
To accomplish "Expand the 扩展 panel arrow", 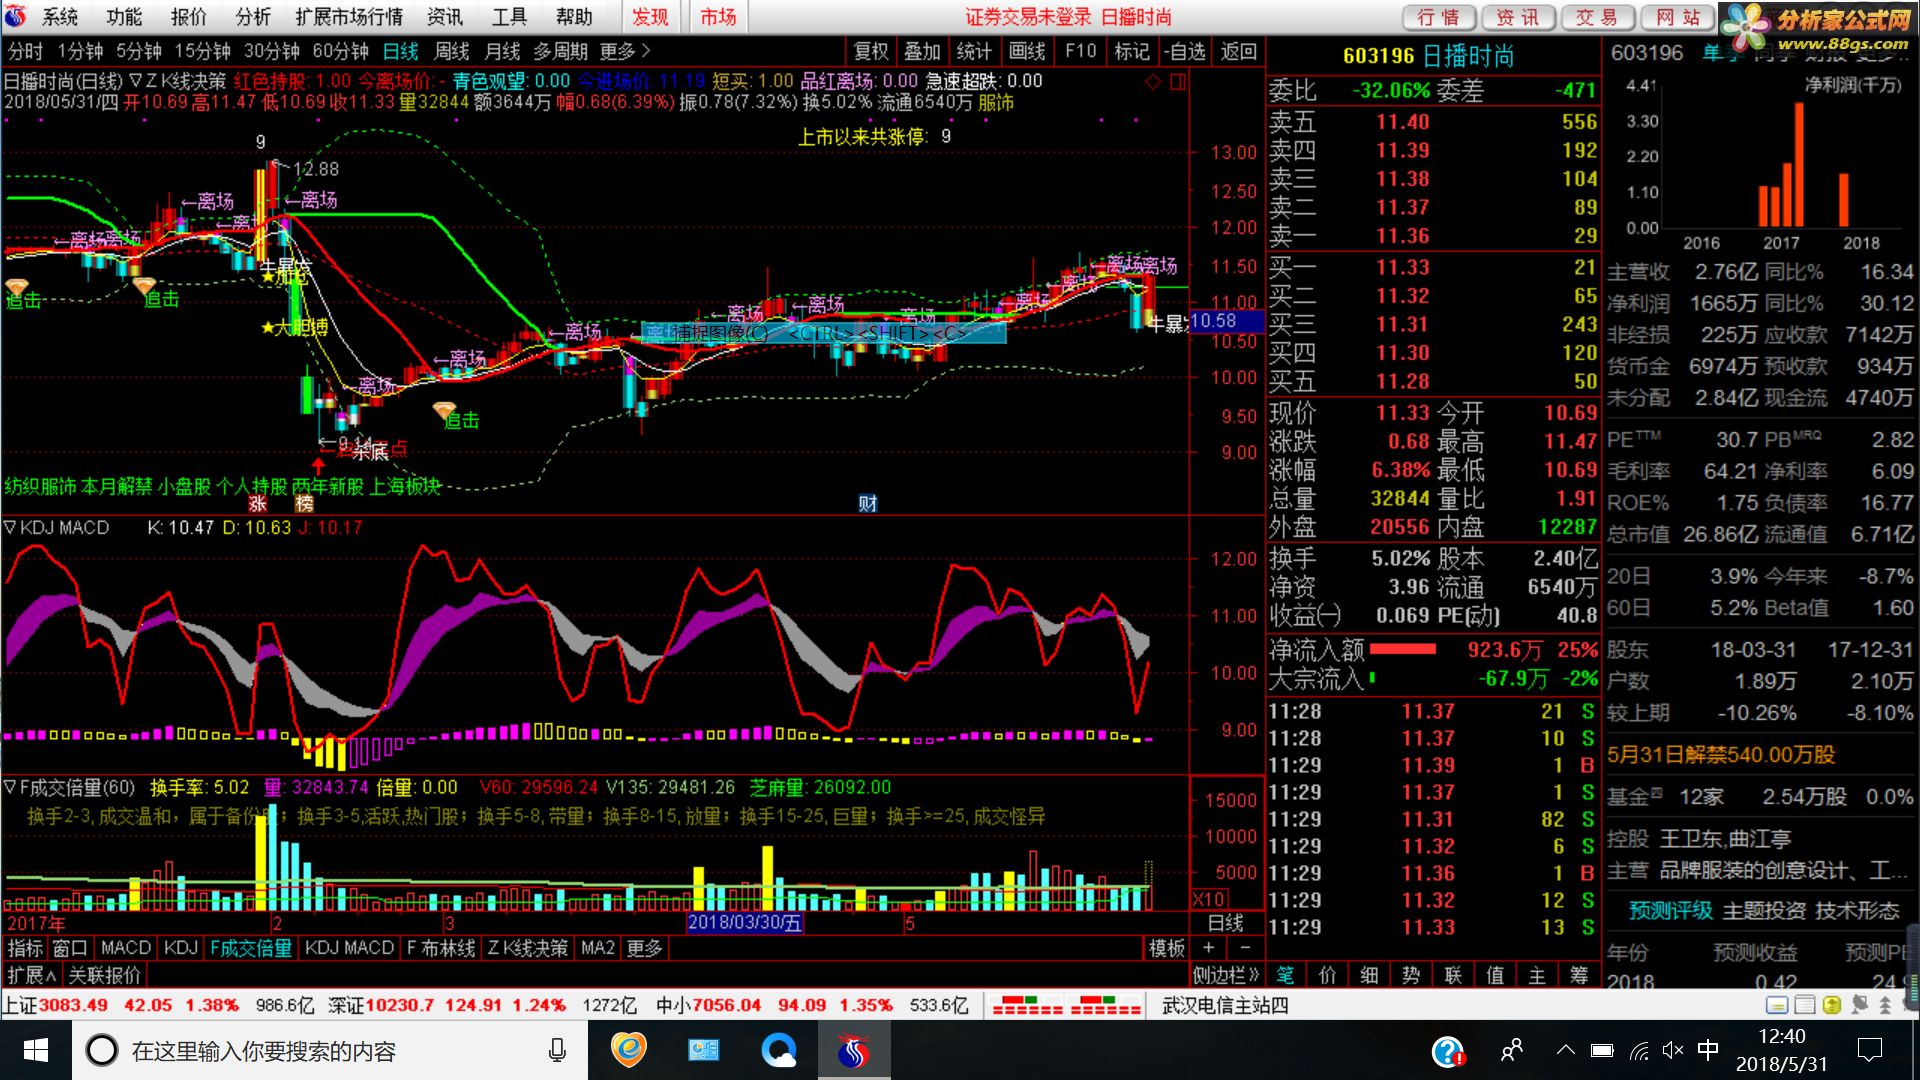I will [x=31, y=975].
